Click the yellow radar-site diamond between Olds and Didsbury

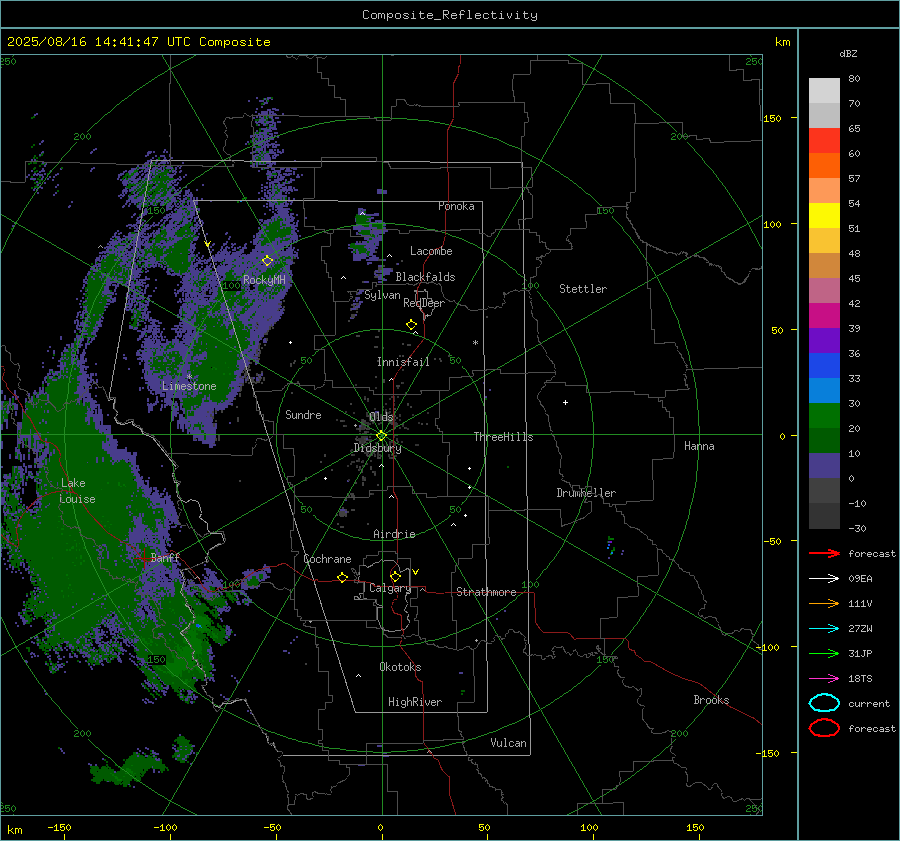tap(381, 436)
